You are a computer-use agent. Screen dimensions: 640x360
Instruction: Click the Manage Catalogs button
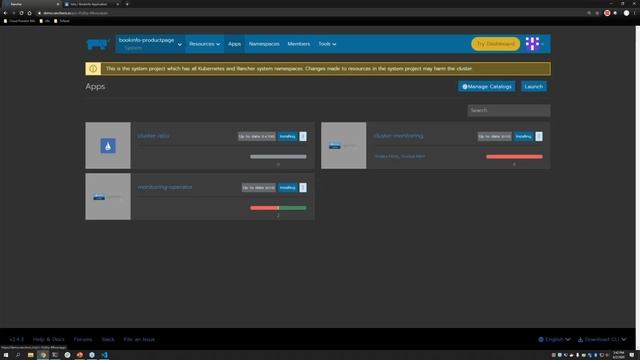click(x=487, y=87)
